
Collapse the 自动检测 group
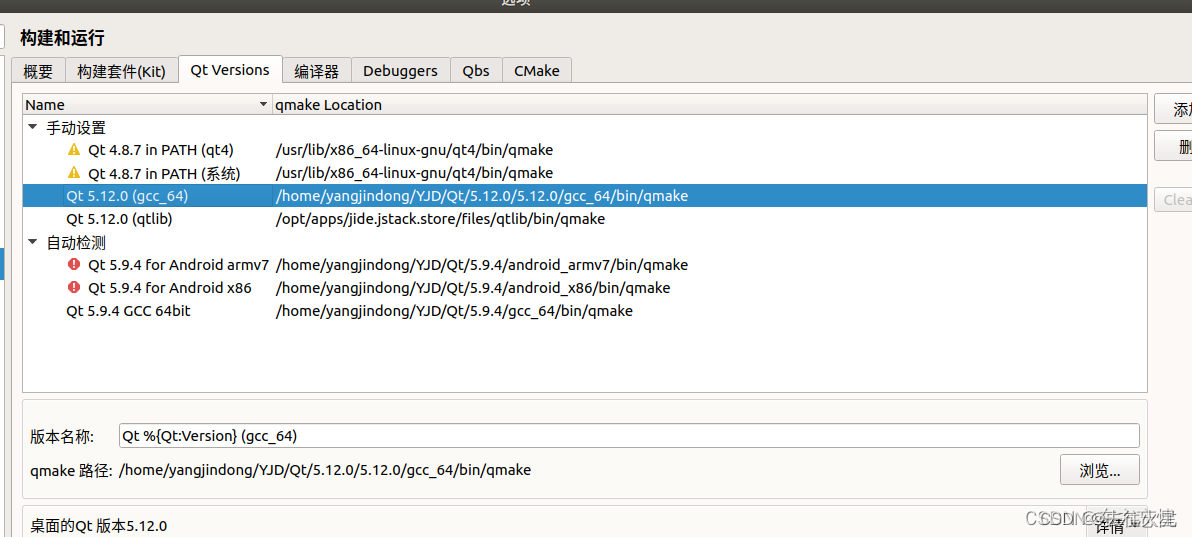33,243
